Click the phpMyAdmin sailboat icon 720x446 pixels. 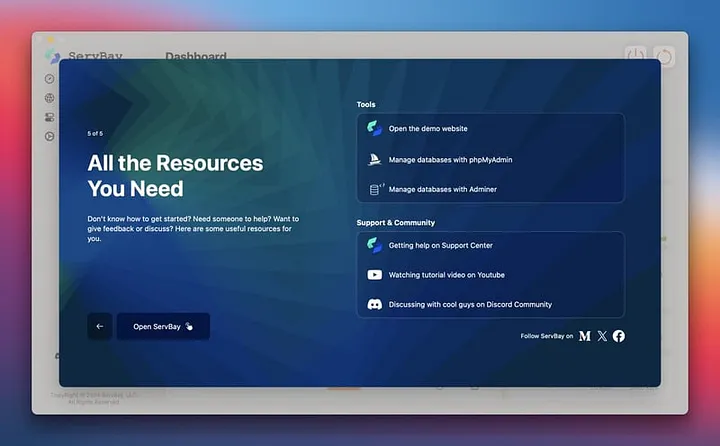pos(374,159)
